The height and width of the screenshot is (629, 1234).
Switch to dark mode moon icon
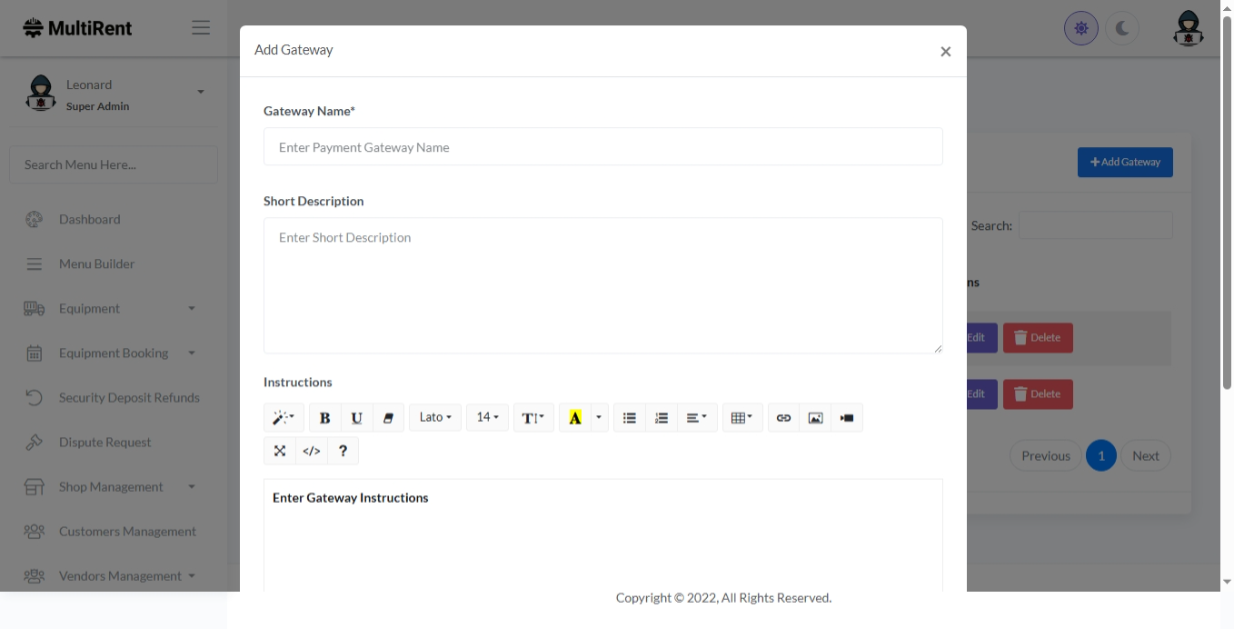[x=1122, y=28]
